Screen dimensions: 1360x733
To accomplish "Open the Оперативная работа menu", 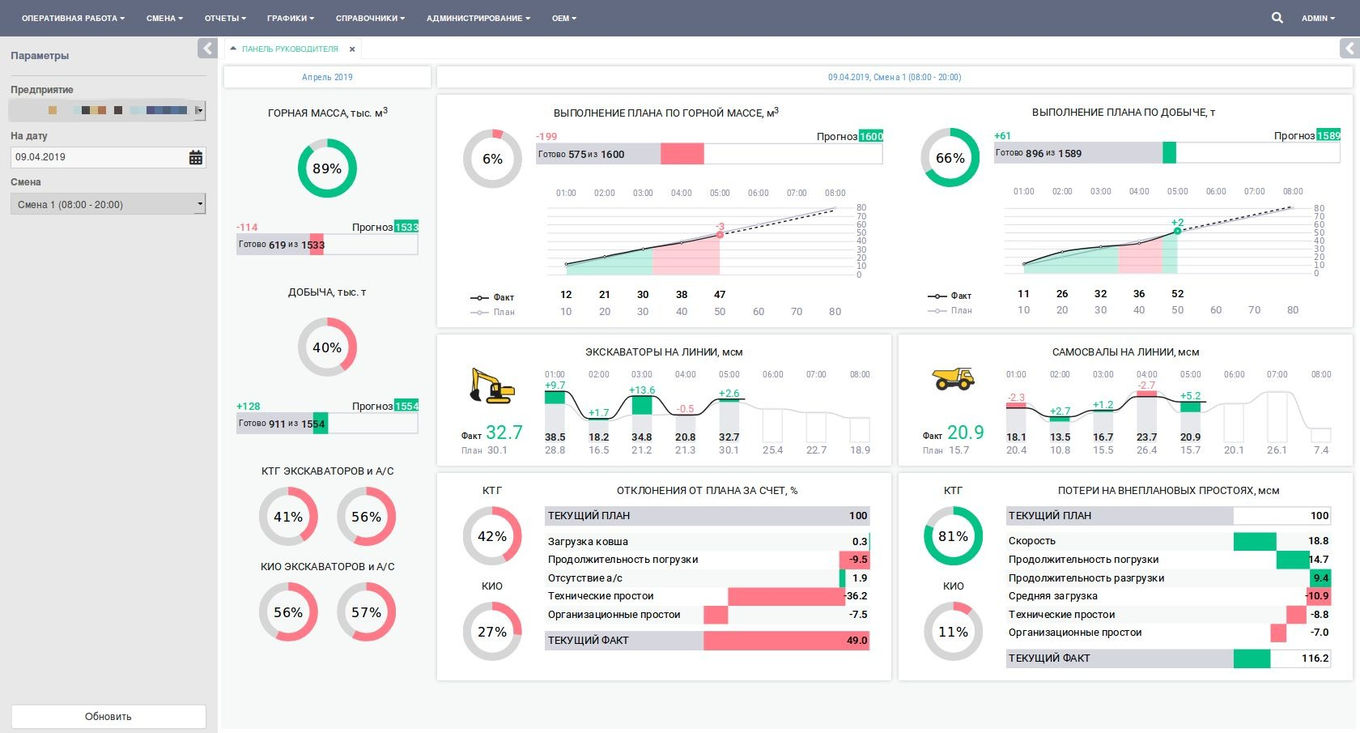I will coord(73,18).
